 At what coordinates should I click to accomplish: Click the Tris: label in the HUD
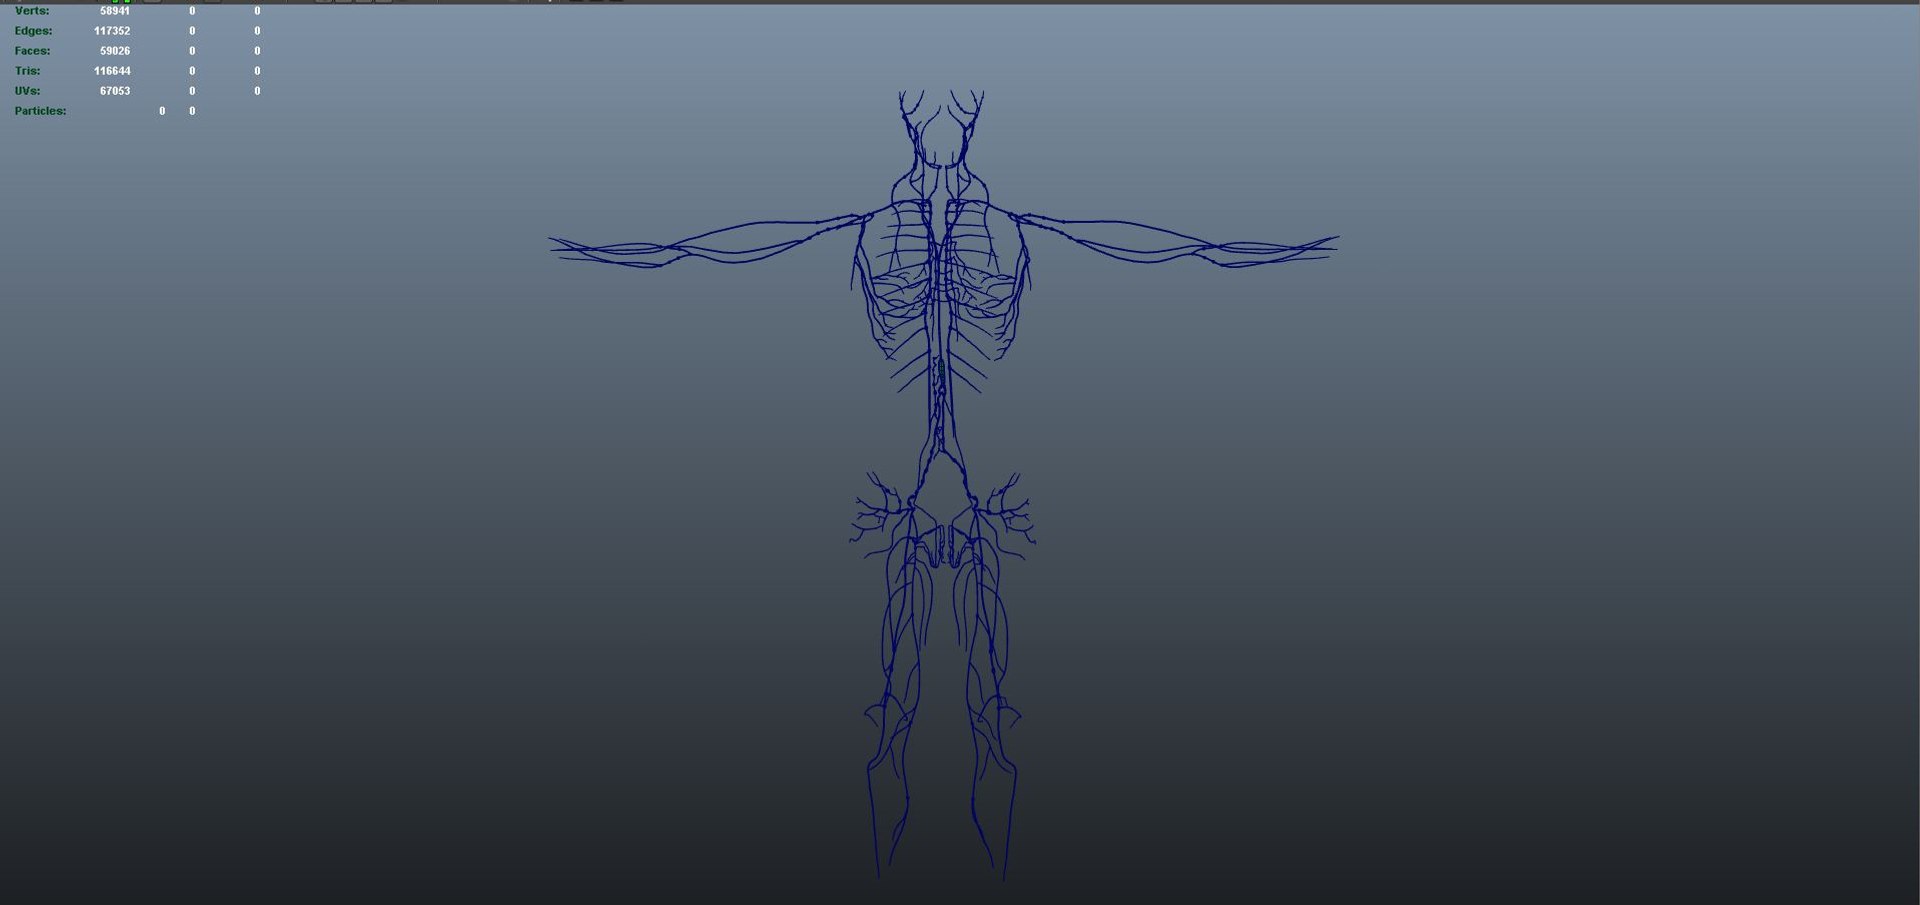(x=27, y=71)
